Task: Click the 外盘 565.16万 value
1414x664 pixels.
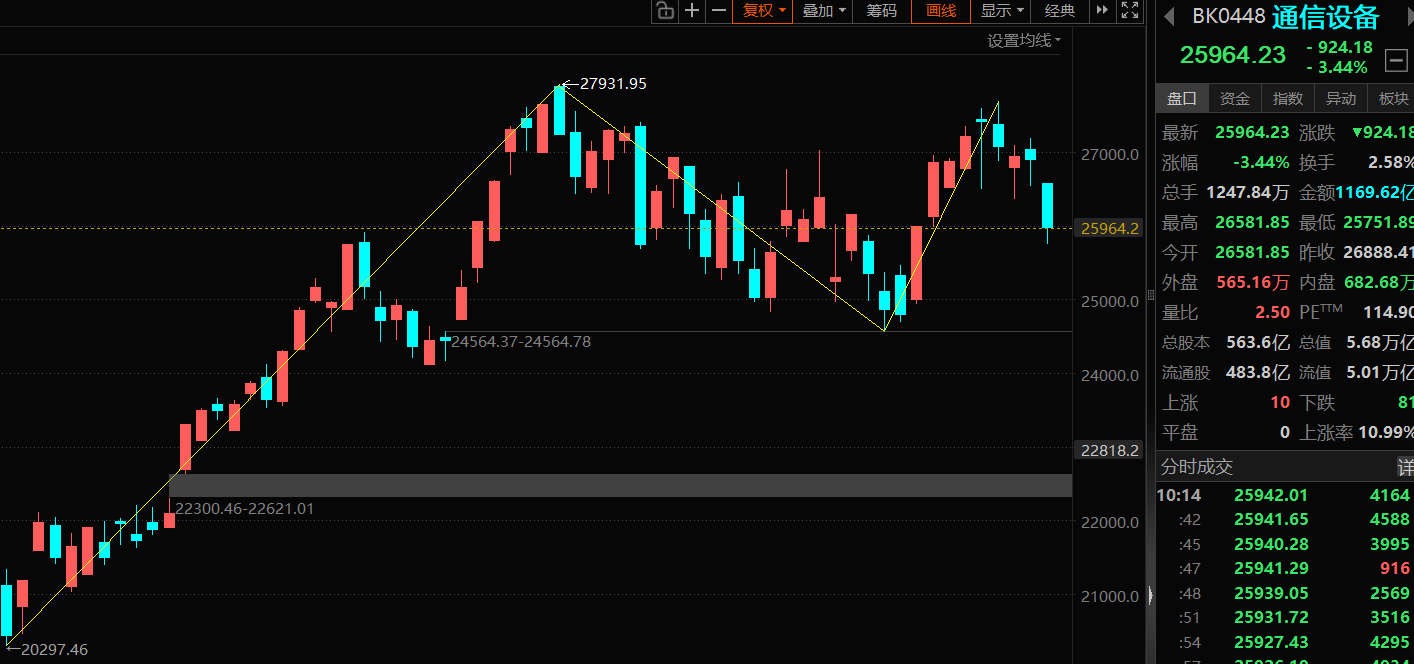Action: (x=1253, y=282)
